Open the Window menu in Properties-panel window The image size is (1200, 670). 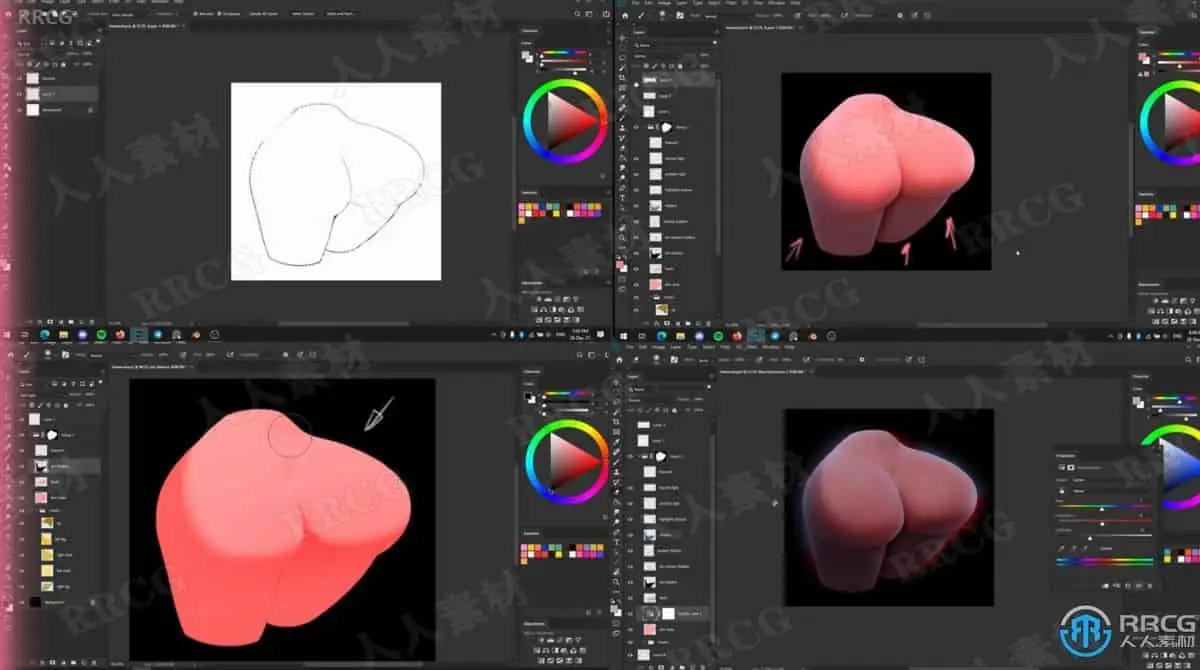click(771, 346)
